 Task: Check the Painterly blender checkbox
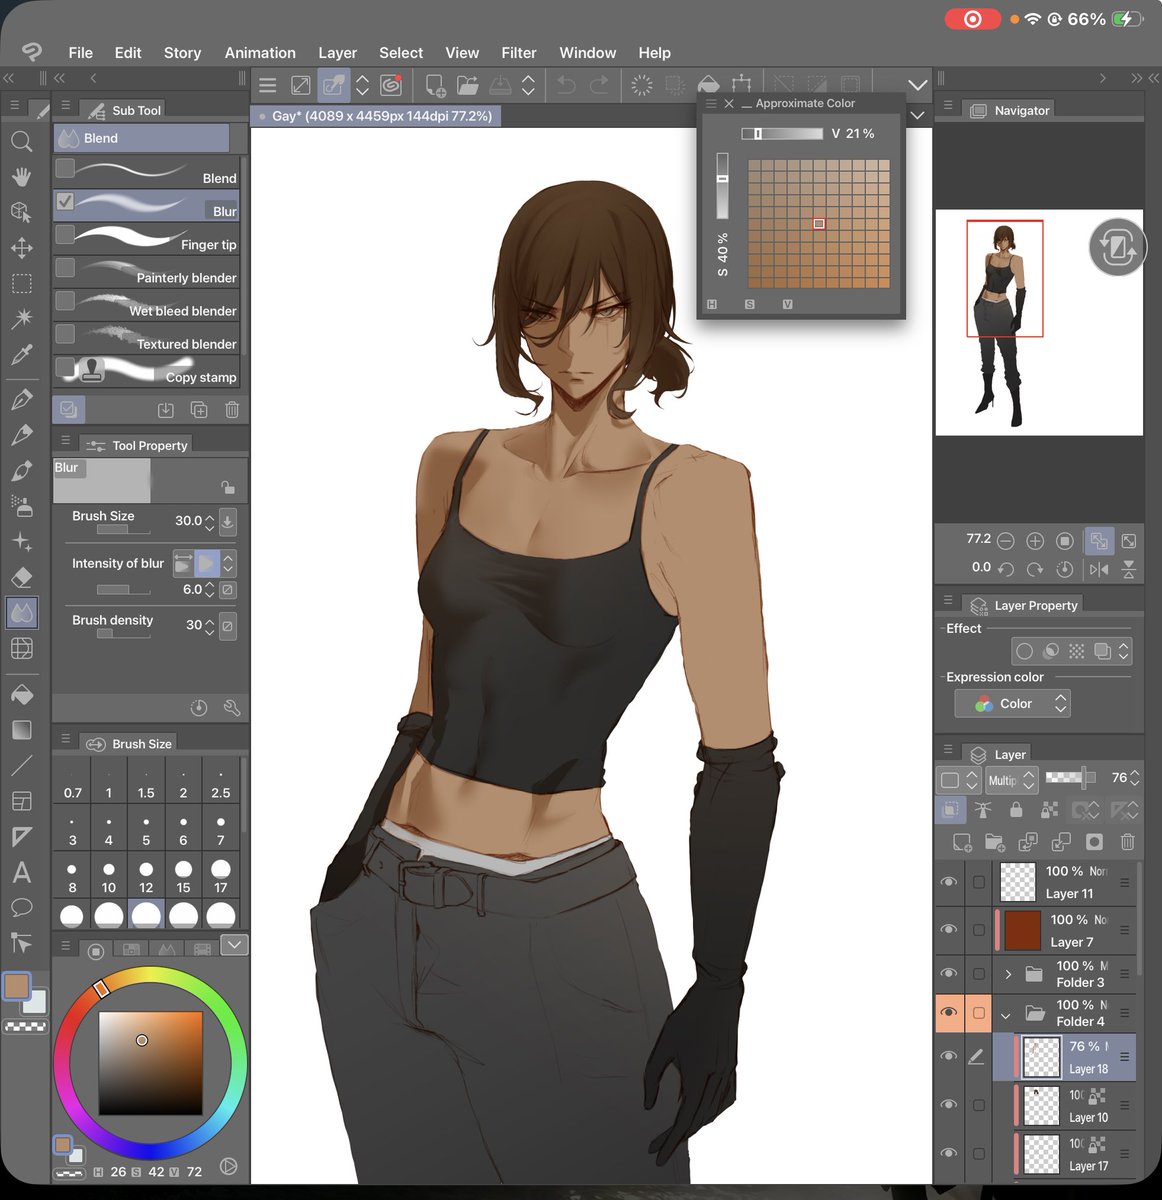[65, 267]
